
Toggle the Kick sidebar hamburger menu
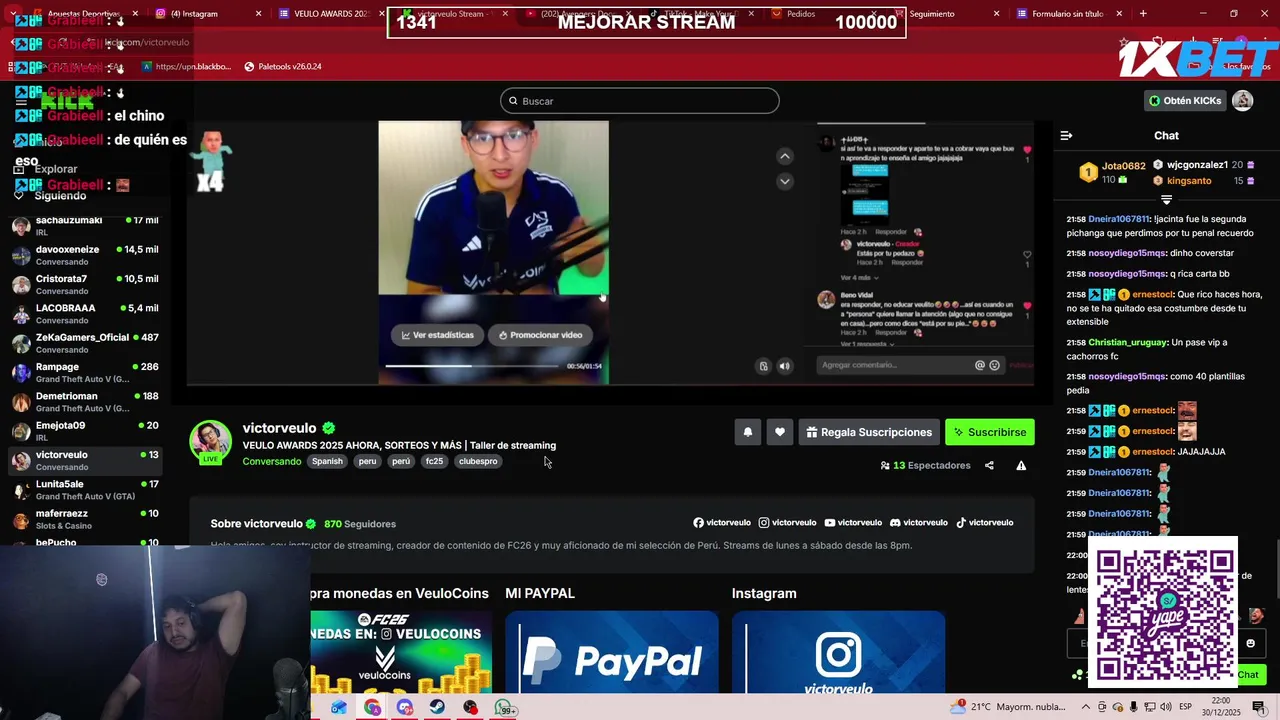point(21,101)
